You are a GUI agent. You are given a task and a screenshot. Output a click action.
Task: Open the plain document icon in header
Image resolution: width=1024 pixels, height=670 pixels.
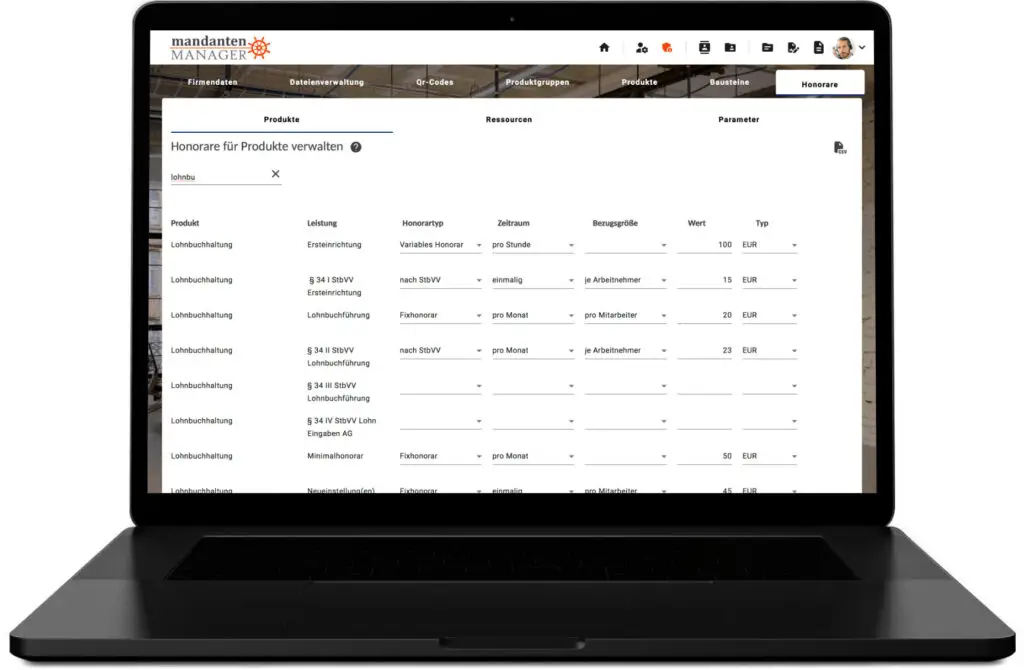coord(818,47)
